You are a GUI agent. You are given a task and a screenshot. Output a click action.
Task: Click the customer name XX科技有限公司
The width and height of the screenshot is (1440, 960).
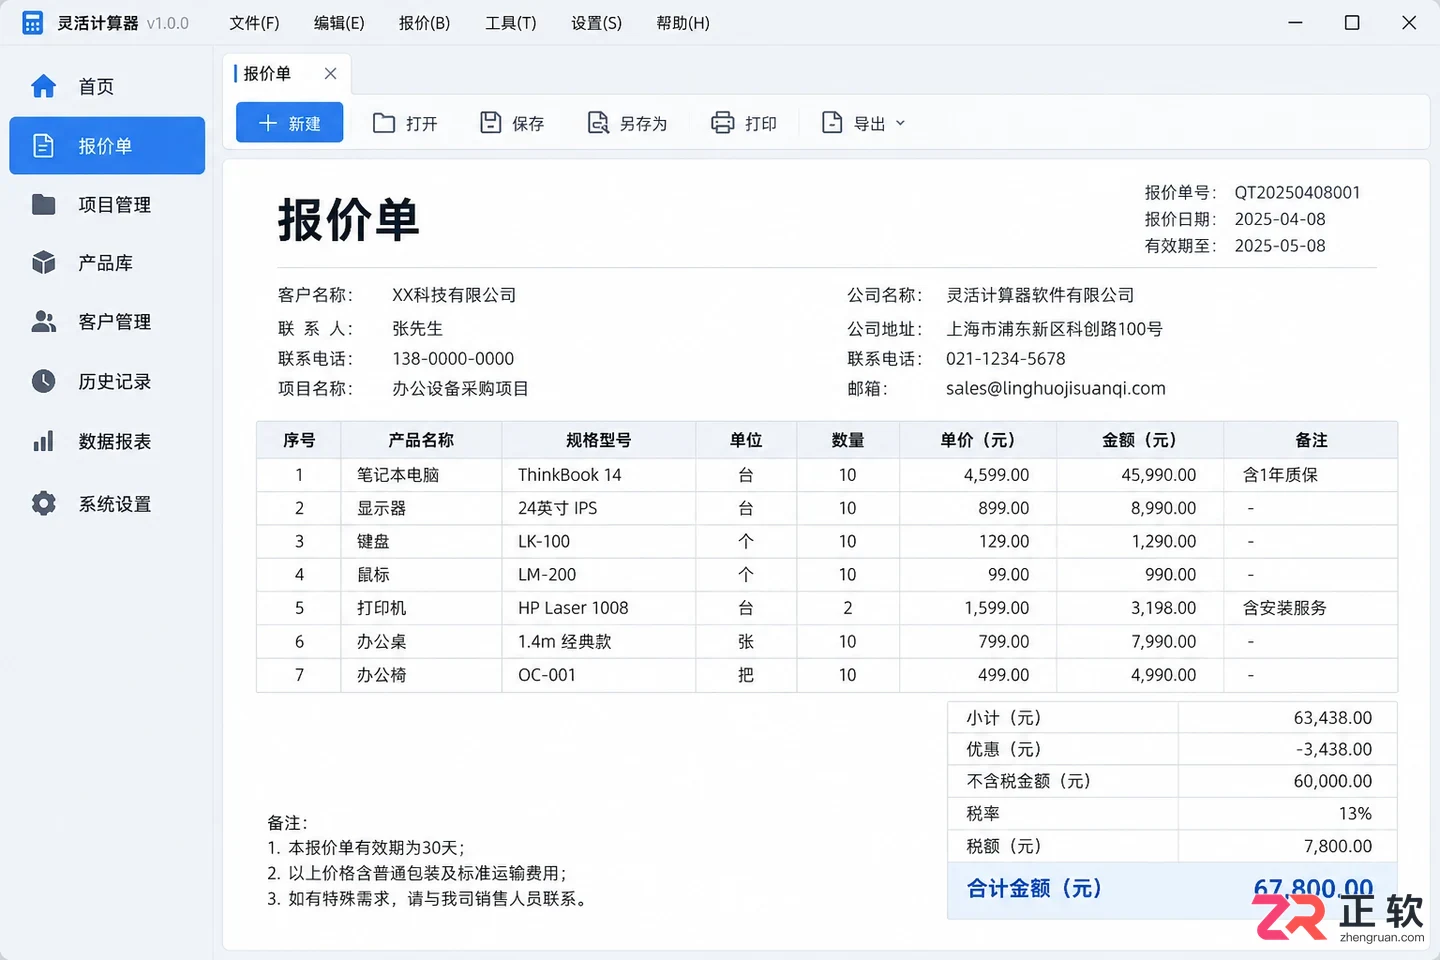pyautogui.click(x=454, y=295)
